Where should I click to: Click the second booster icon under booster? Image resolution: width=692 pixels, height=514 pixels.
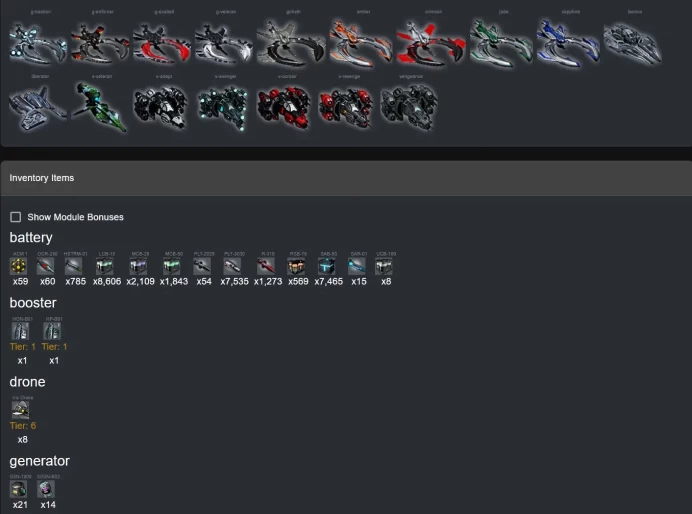pyautogui.click(x=52, y=331)
